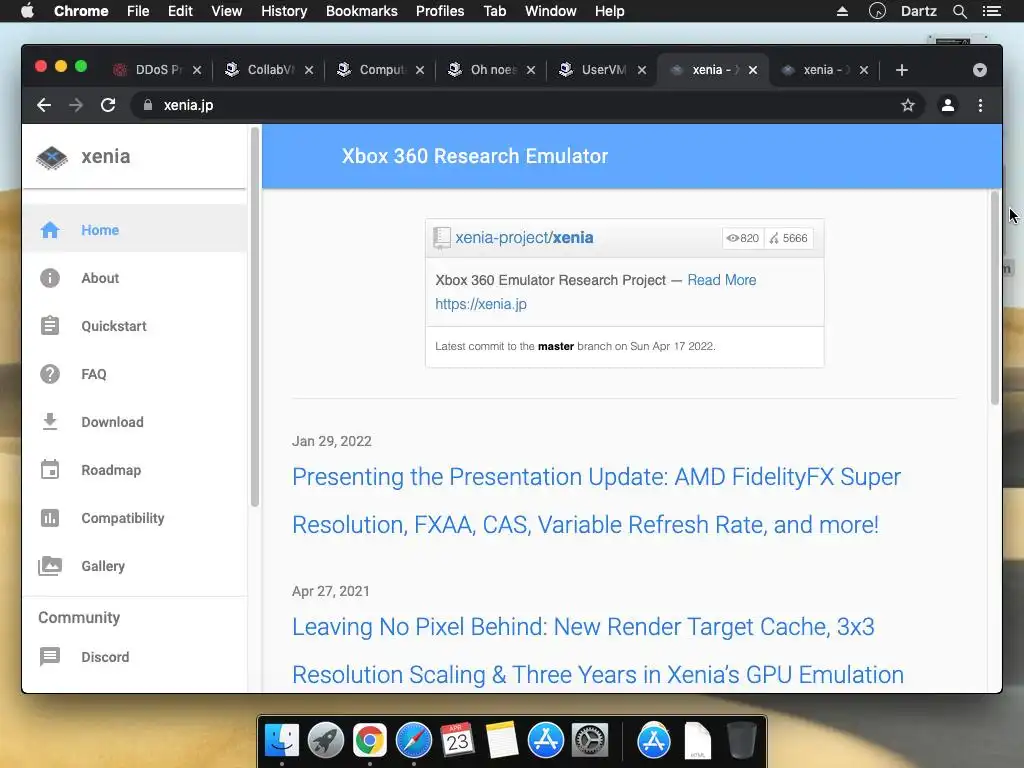
Task: Click the GitHub forks count 5666
Action: (789, 238)
